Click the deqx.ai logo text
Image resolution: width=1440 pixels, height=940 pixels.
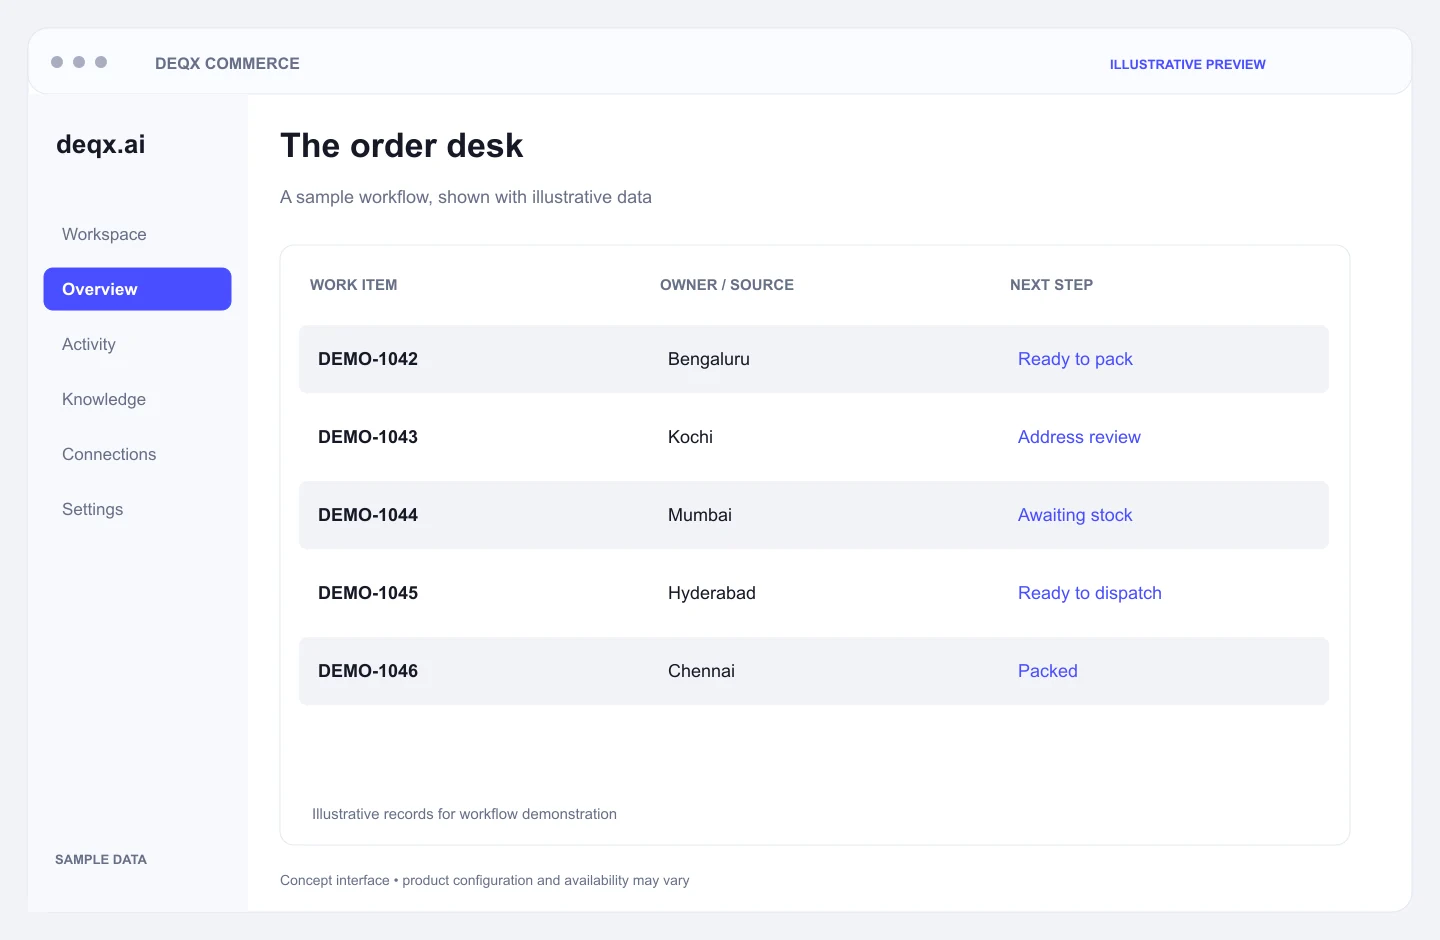(x=101, y=145)
